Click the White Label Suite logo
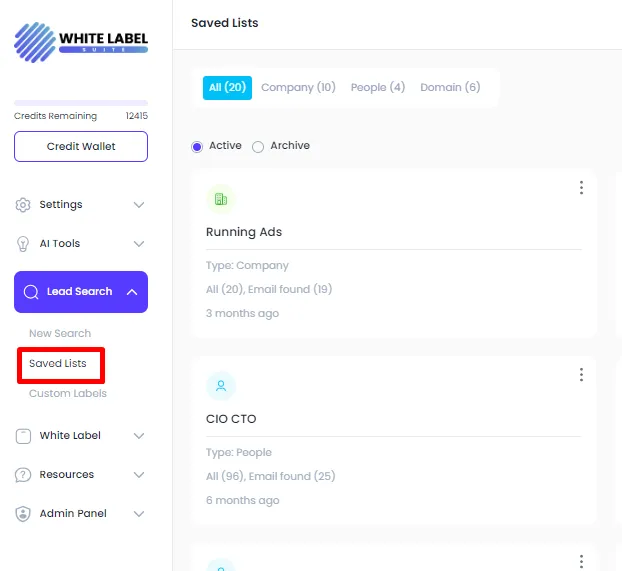Viewport: 622px width, 571px height. coord(81,42)
